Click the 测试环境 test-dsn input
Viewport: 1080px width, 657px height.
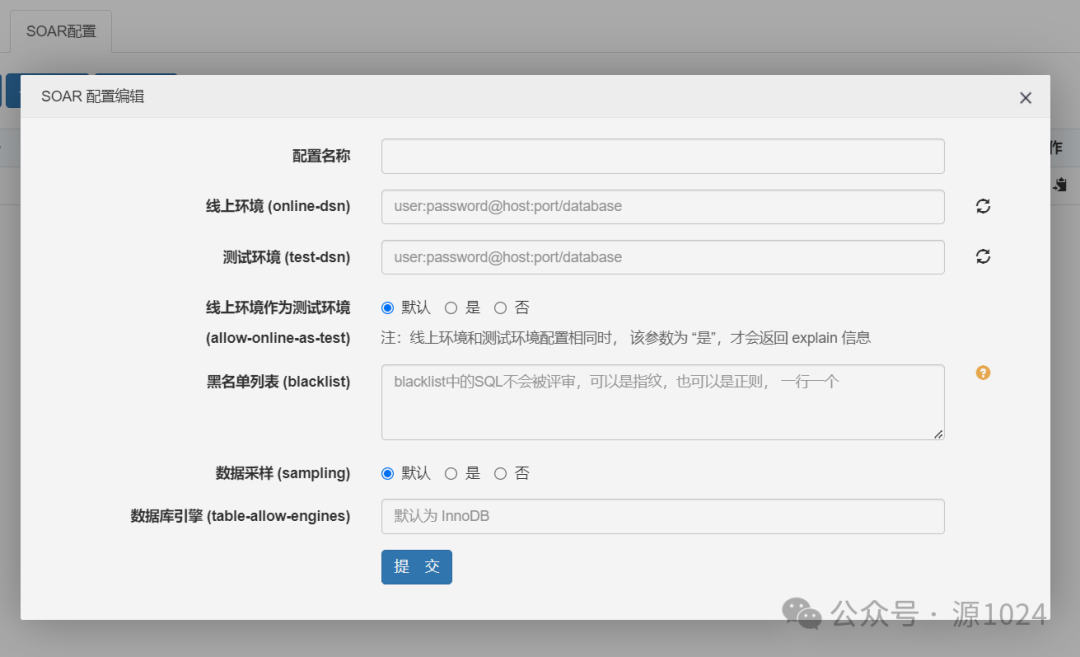tap(663, 257)
